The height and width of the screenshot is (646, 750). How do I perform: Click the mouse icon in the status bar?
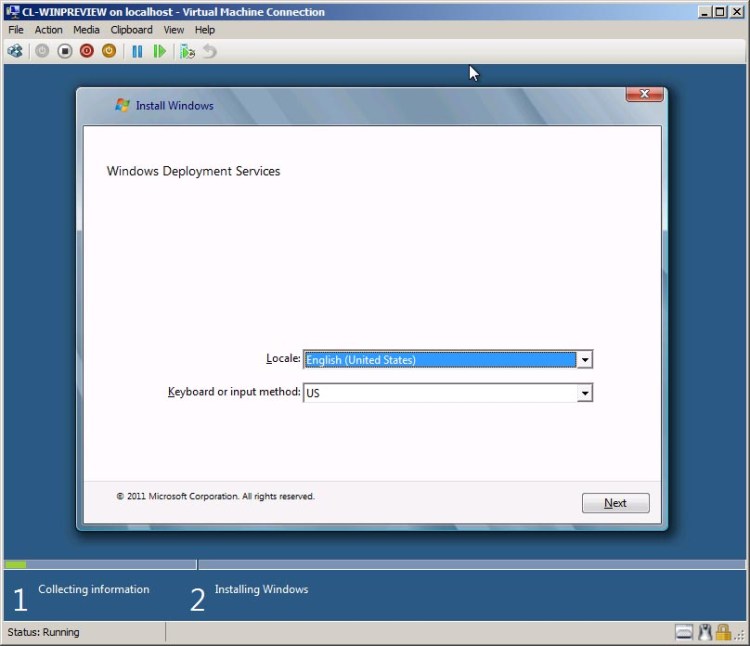pyautogui.click(x=704, y=632)
